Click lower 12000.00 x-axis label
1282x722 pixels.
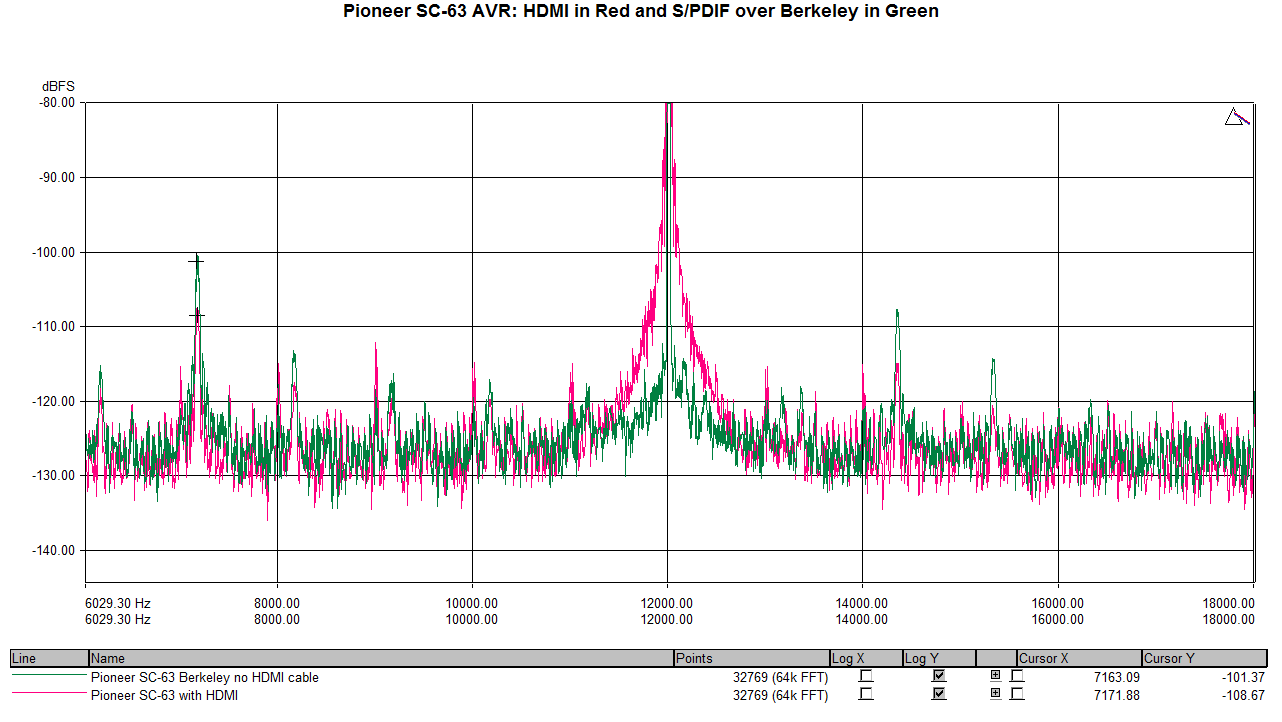pos(667,619)
